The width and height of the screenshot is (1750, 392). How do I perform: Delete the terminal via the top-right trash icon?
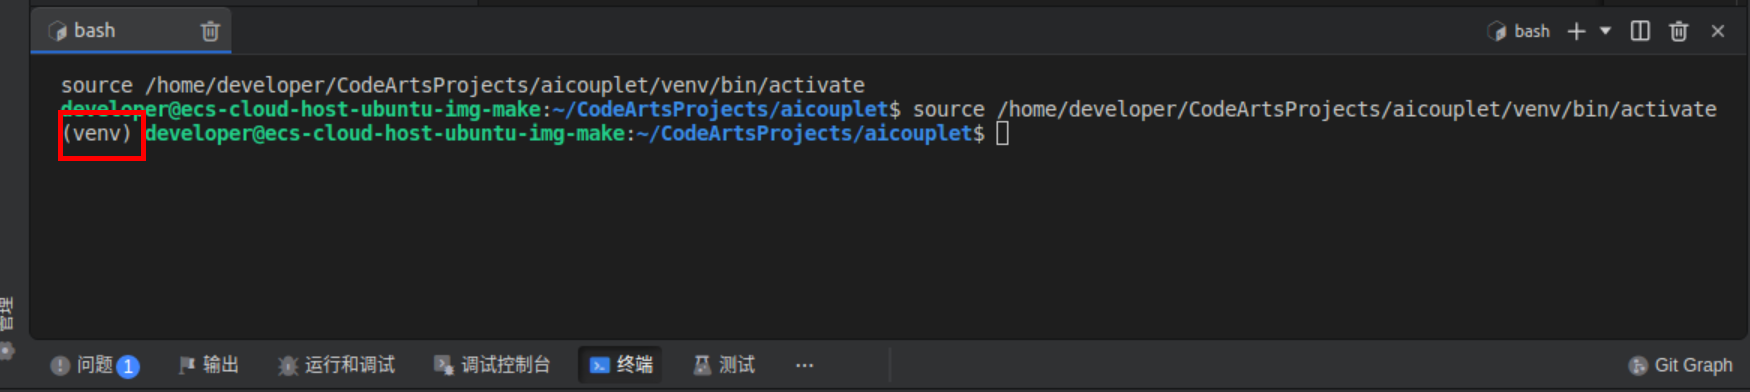pos(1679,31)
